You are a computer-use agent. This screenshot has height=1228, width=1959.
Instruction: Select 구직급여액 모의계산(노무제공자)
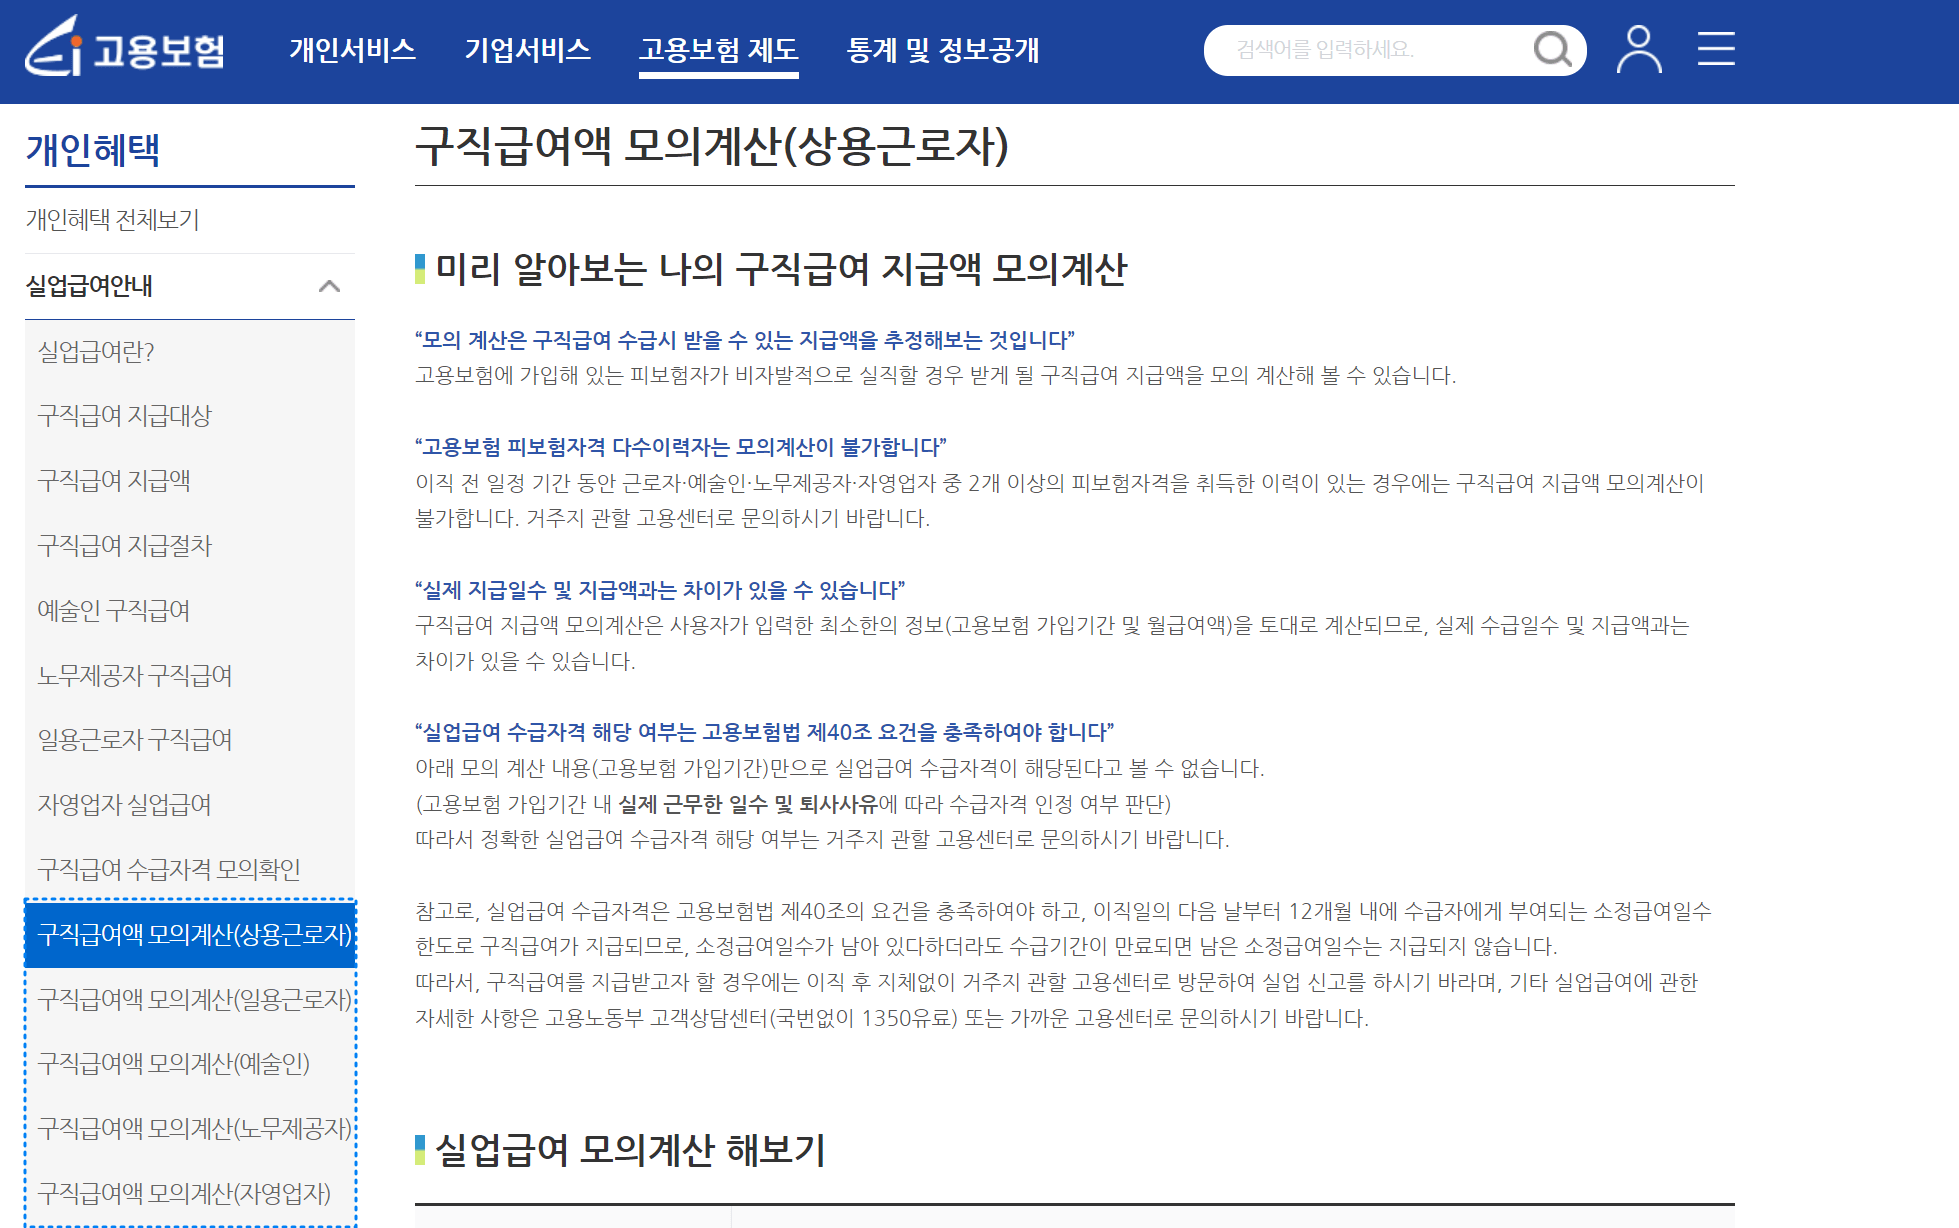196,1129
